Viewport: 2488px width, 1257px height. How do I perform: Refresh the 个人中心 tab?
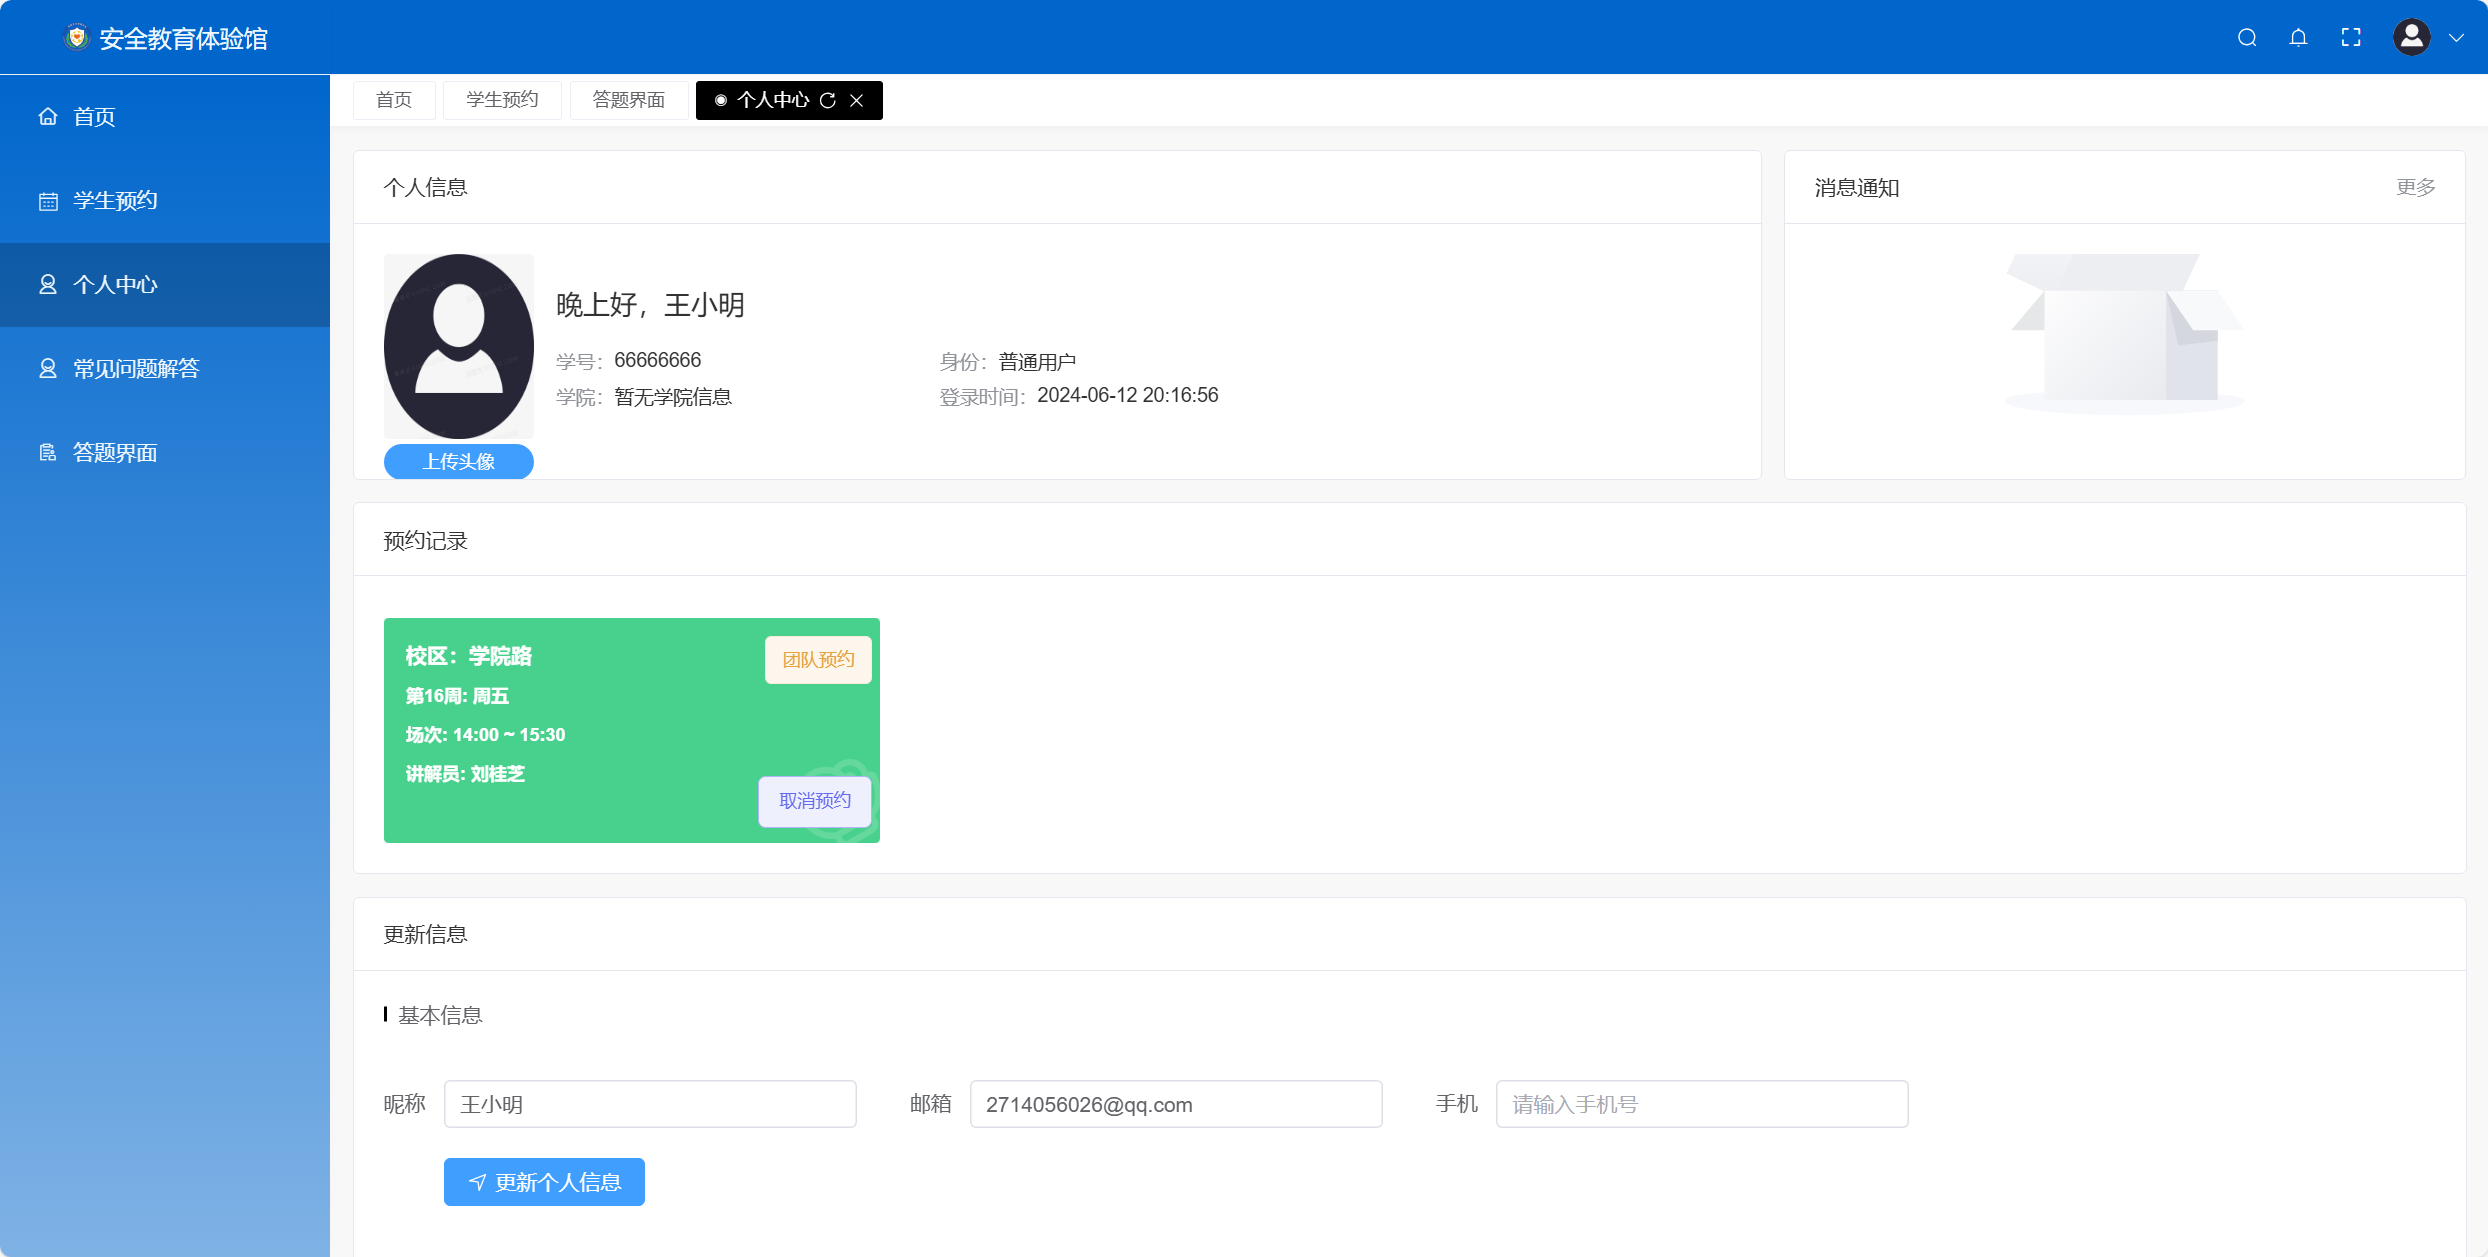click(x=828, y=100)
